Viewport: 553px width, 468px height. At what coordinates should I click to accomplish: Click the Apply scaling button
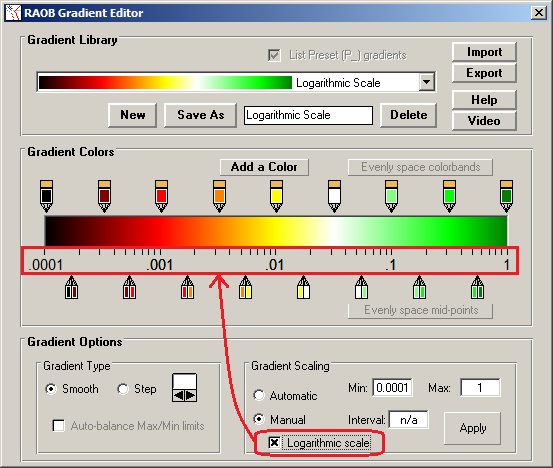[x=472, y=428]
